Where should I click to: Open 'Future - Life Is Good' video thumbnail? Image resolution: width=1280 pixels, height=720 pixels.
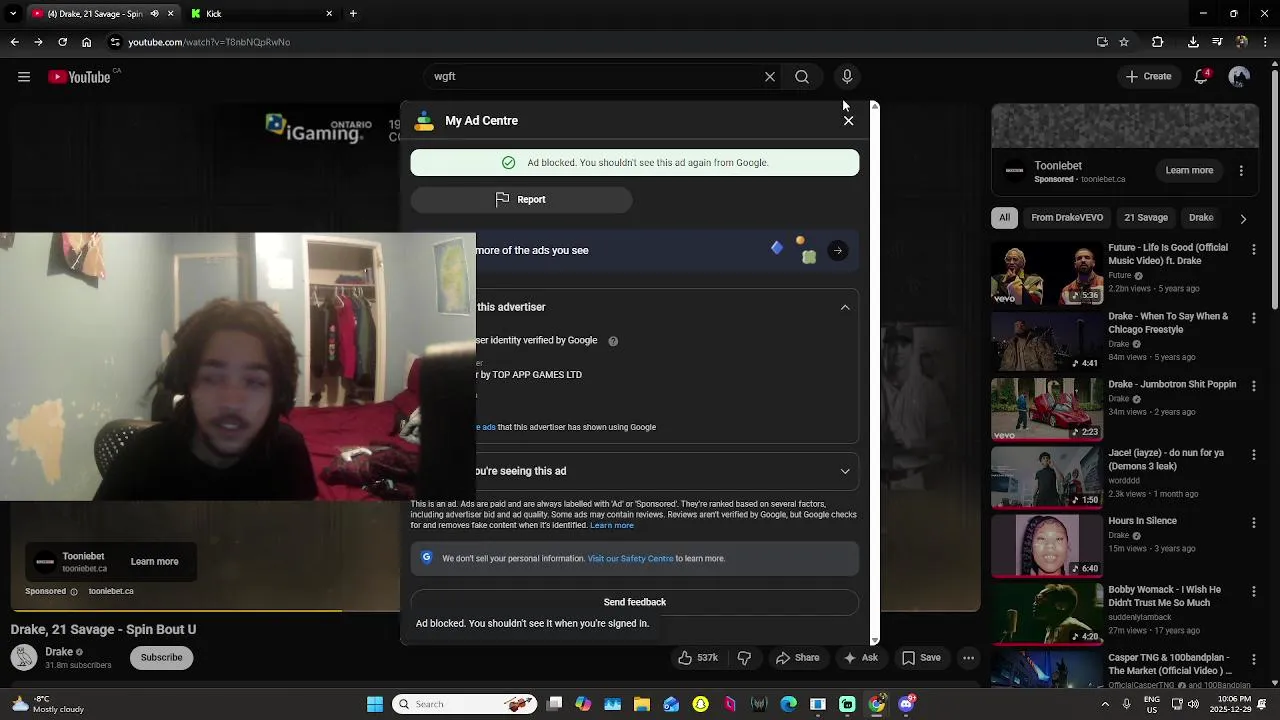1046,272
